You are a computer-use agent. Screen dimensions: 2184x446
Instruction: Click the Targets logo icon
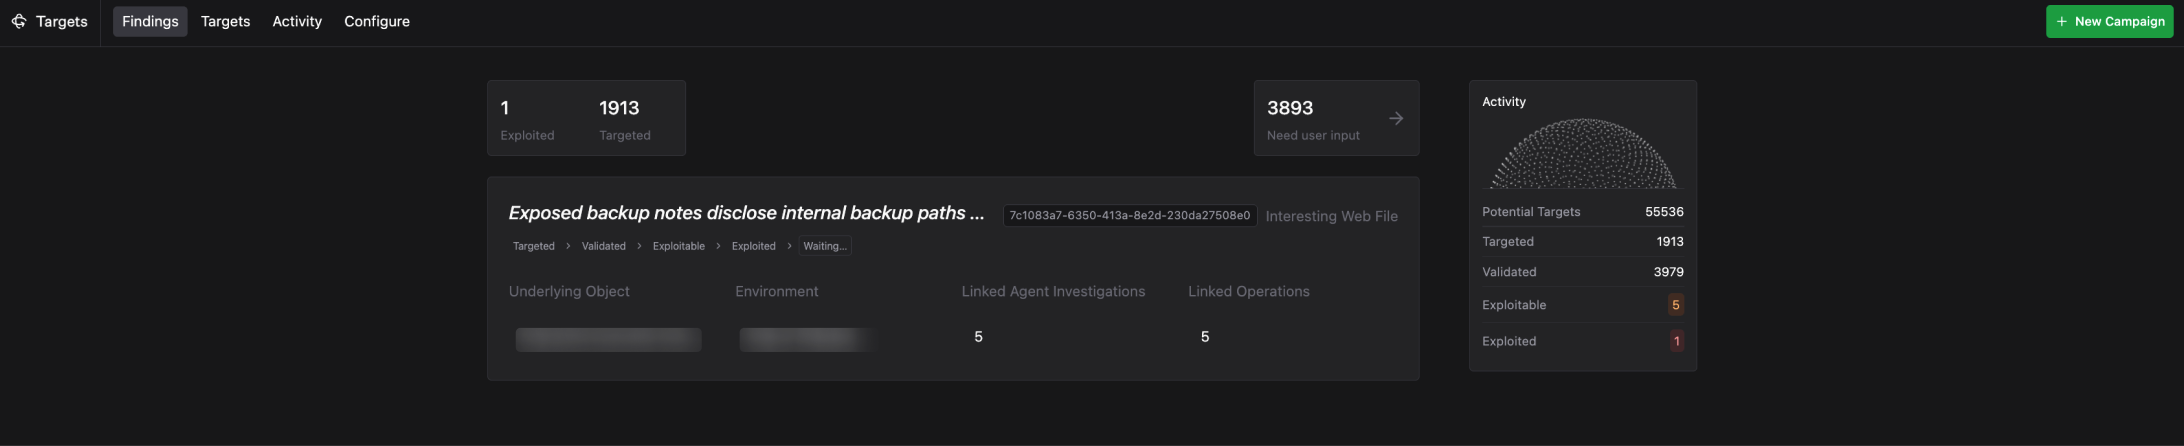point(19,21)
